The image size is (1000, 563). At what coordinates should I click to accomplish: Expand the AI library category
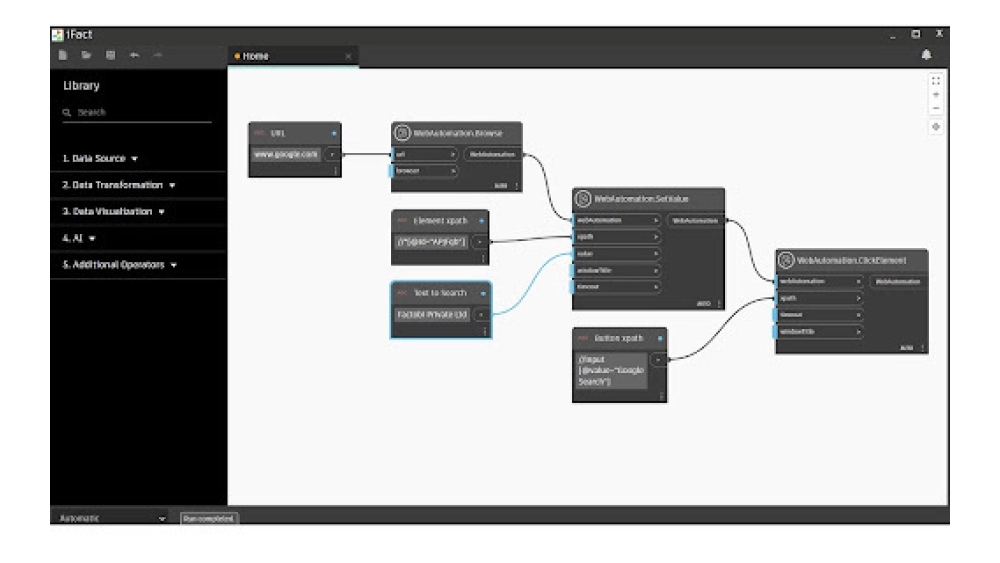79,238
